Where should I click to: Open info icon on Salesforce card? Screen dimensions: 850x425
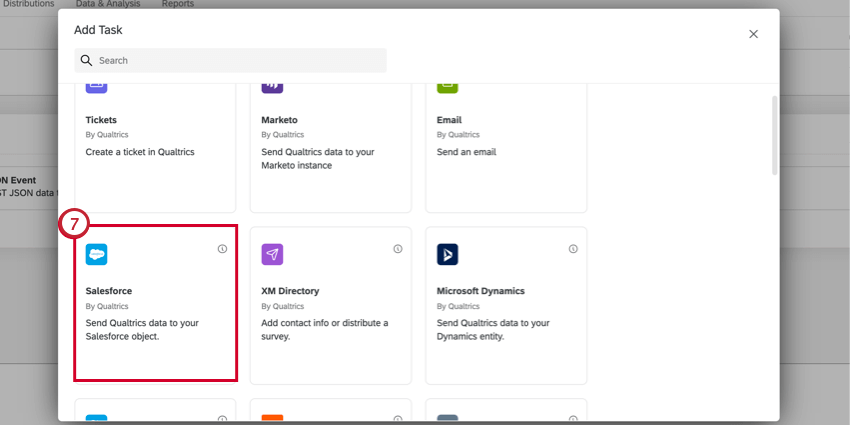click(x=222, y=249)
